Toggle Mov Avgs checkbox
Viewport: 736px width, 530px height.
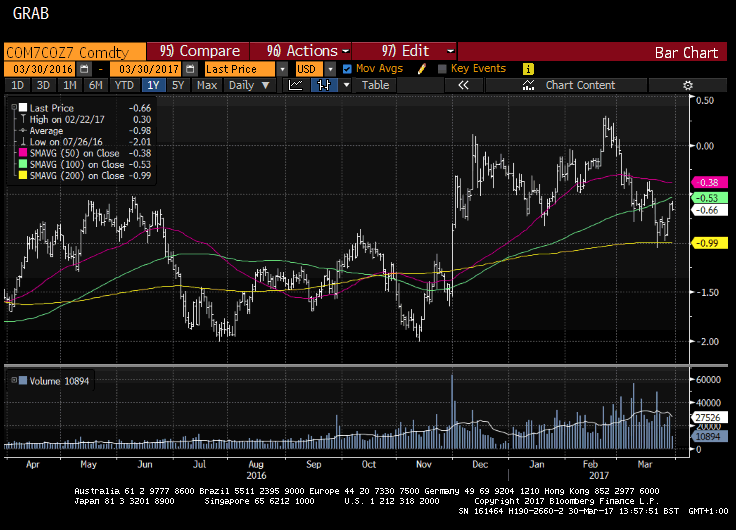[x=347, y=69]
